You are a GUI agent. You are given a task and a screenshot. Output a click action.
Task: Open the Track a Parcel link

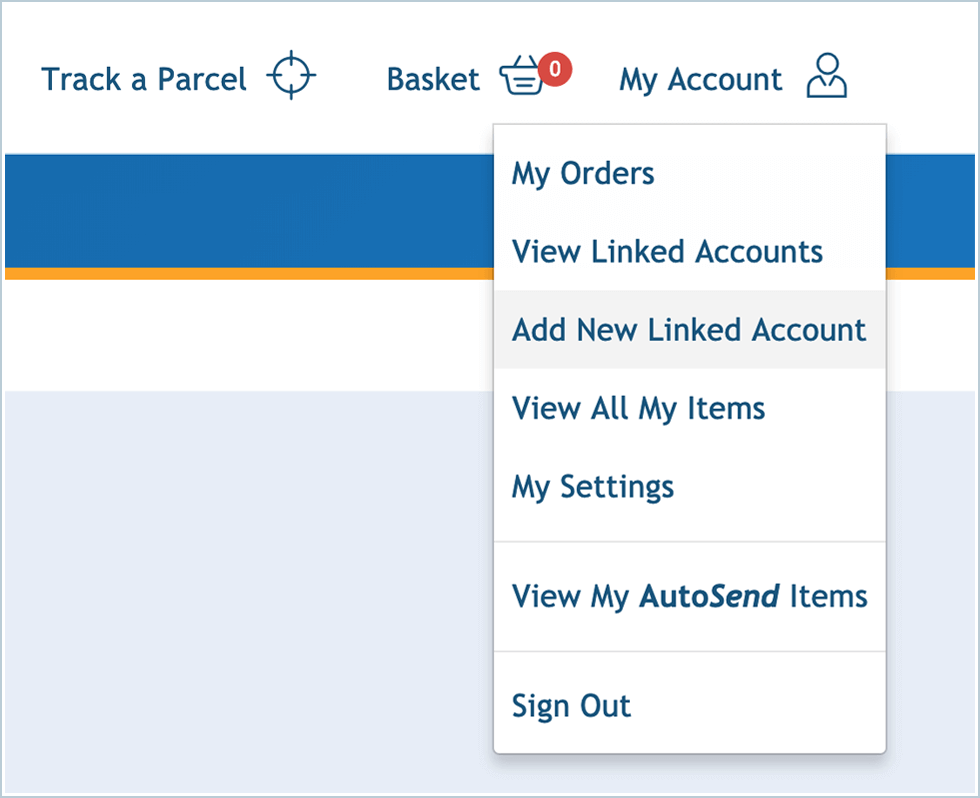(144, 79)
